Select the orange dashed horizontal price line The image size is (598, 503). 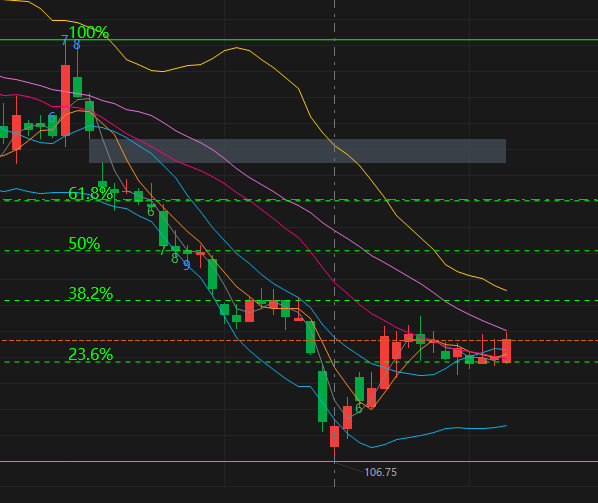coord(299,340)
